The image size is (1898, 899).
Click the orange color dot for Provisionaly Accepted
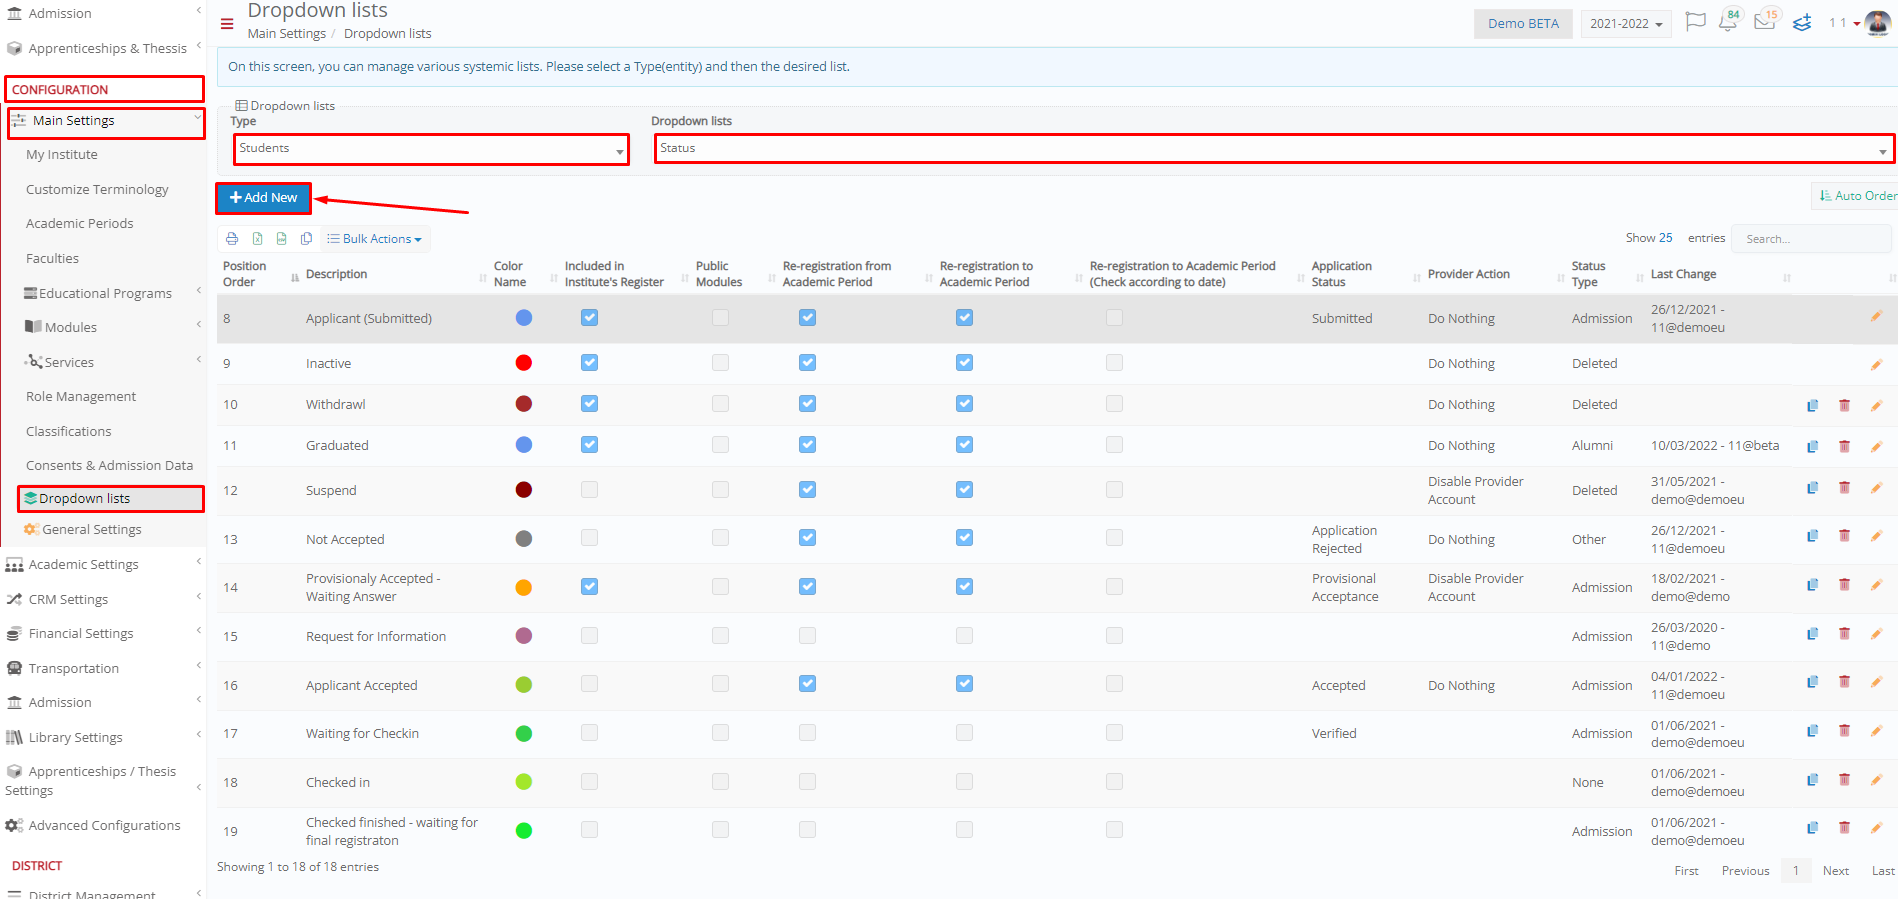point(523,587)
